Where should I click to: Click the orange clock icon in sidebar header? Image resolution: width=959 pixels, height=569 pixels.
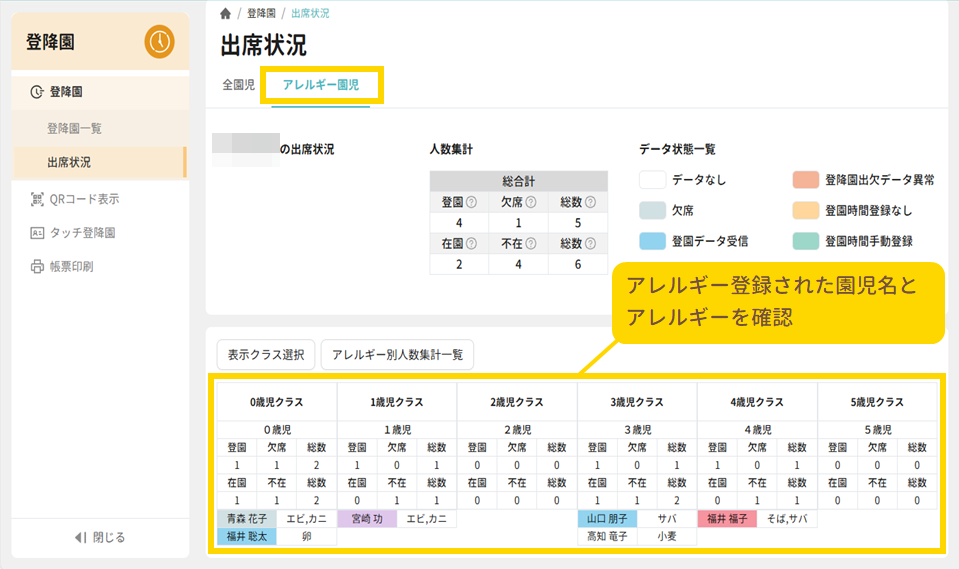point(159,42)
